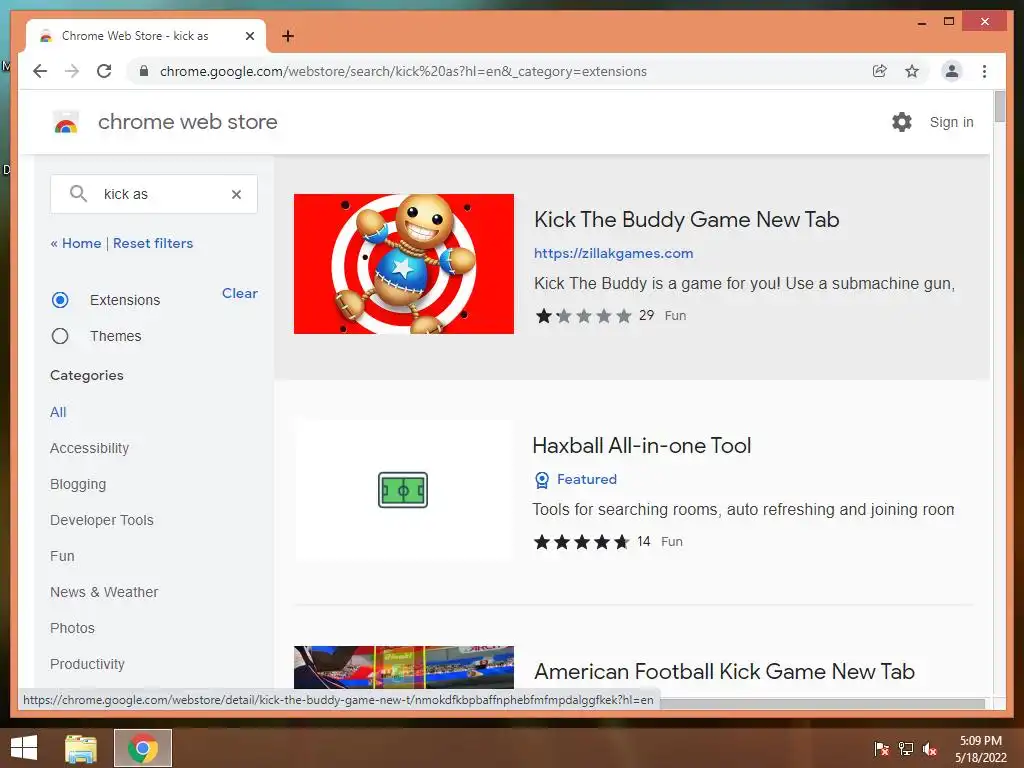This screenshot has height=768, width=1024.
Task: Select the Themes radio button
Action: pyautogui.click(x=60, y=336)
